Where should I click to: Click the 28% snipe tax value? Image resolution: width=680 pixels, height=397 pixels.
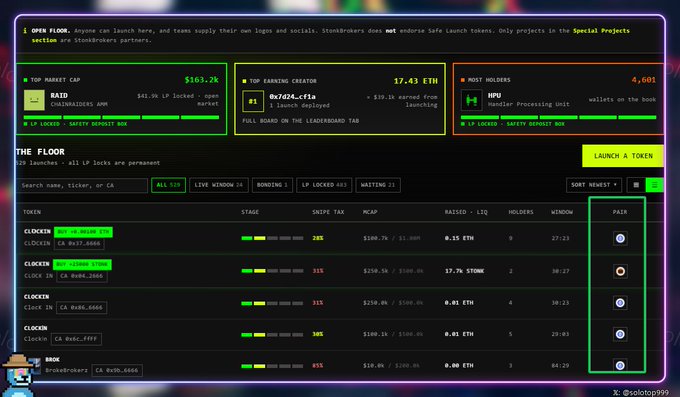tap(317, 238)
